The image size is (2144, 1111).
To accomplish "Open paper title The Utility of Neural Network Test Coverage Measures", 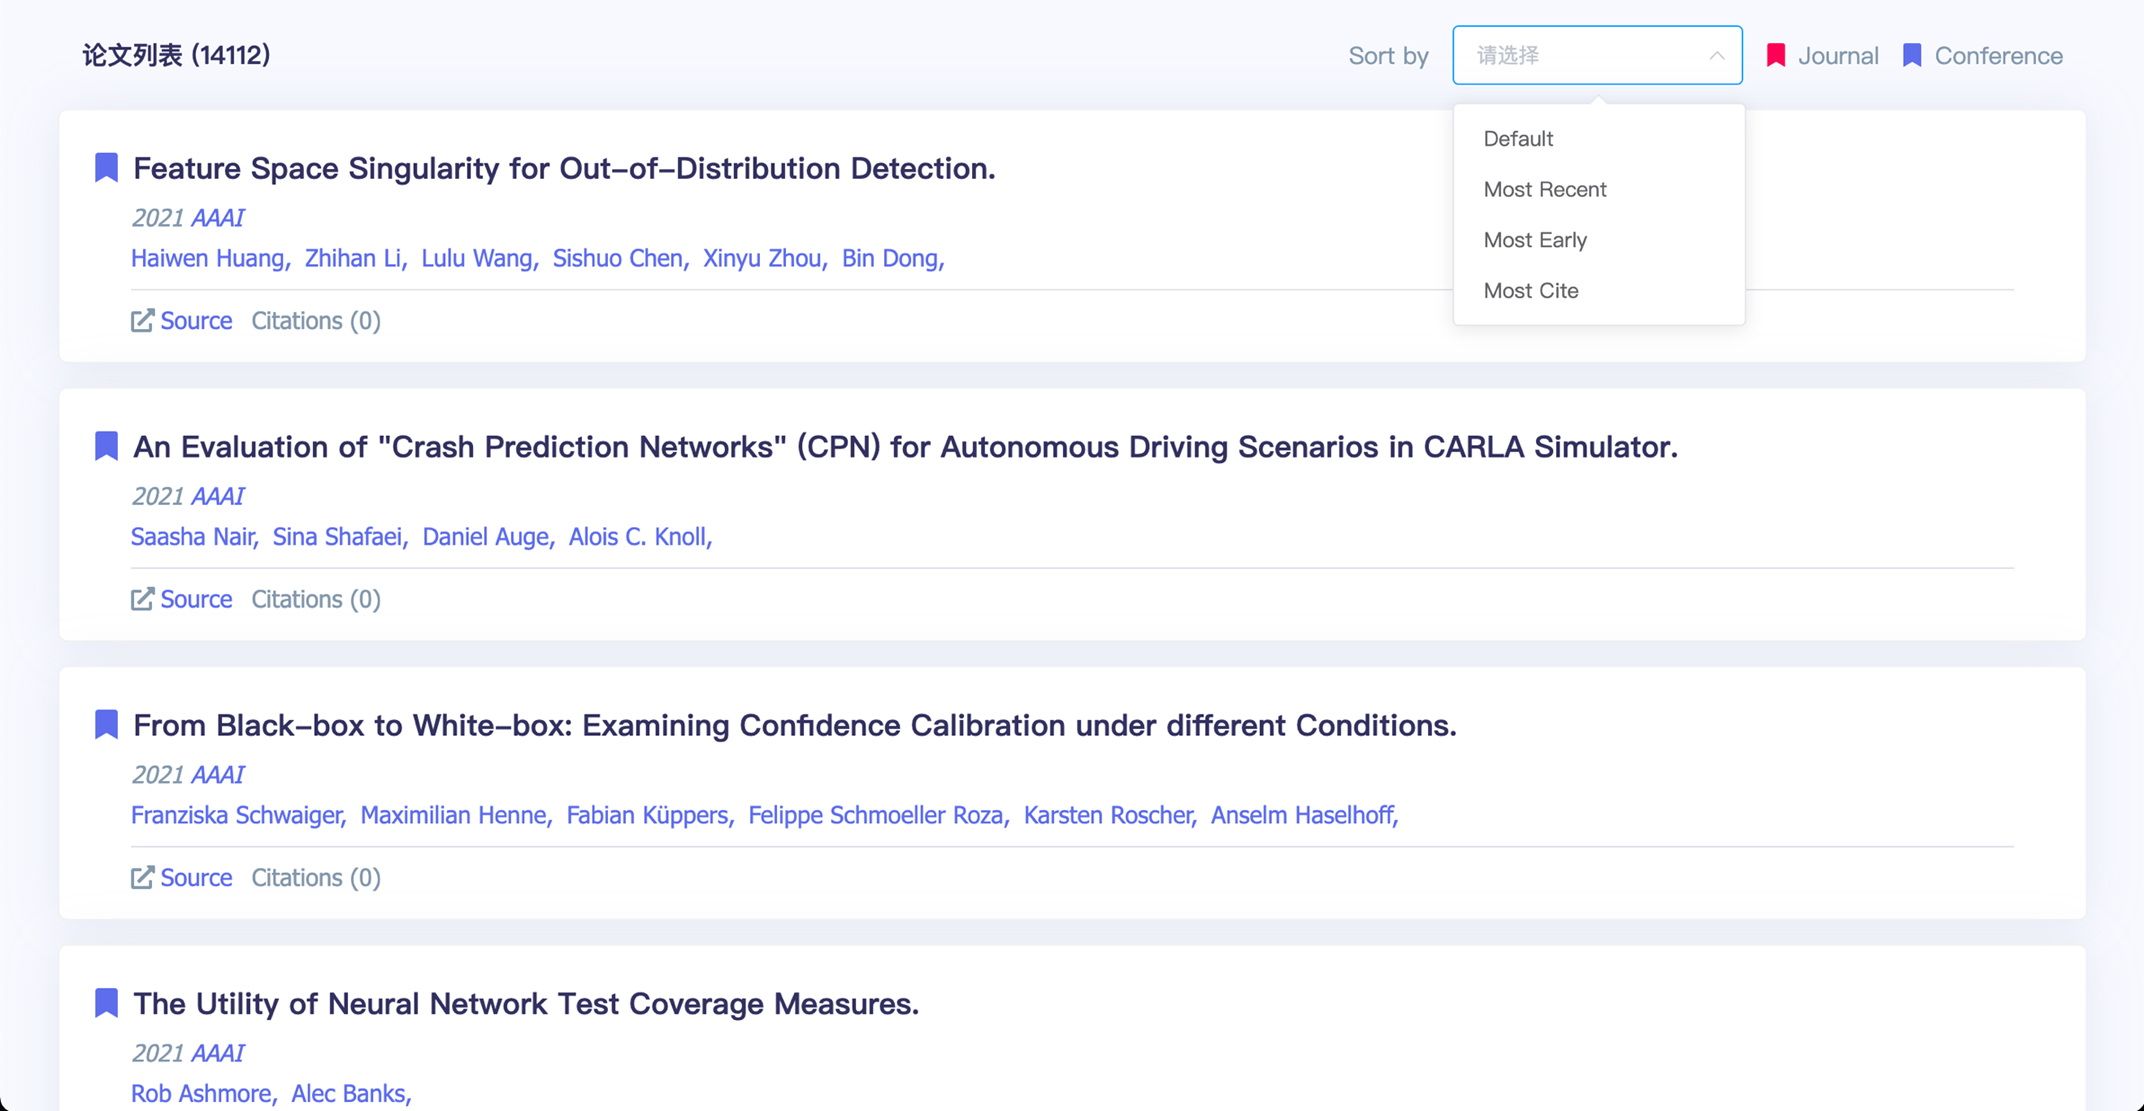I will coord(526,1003).
